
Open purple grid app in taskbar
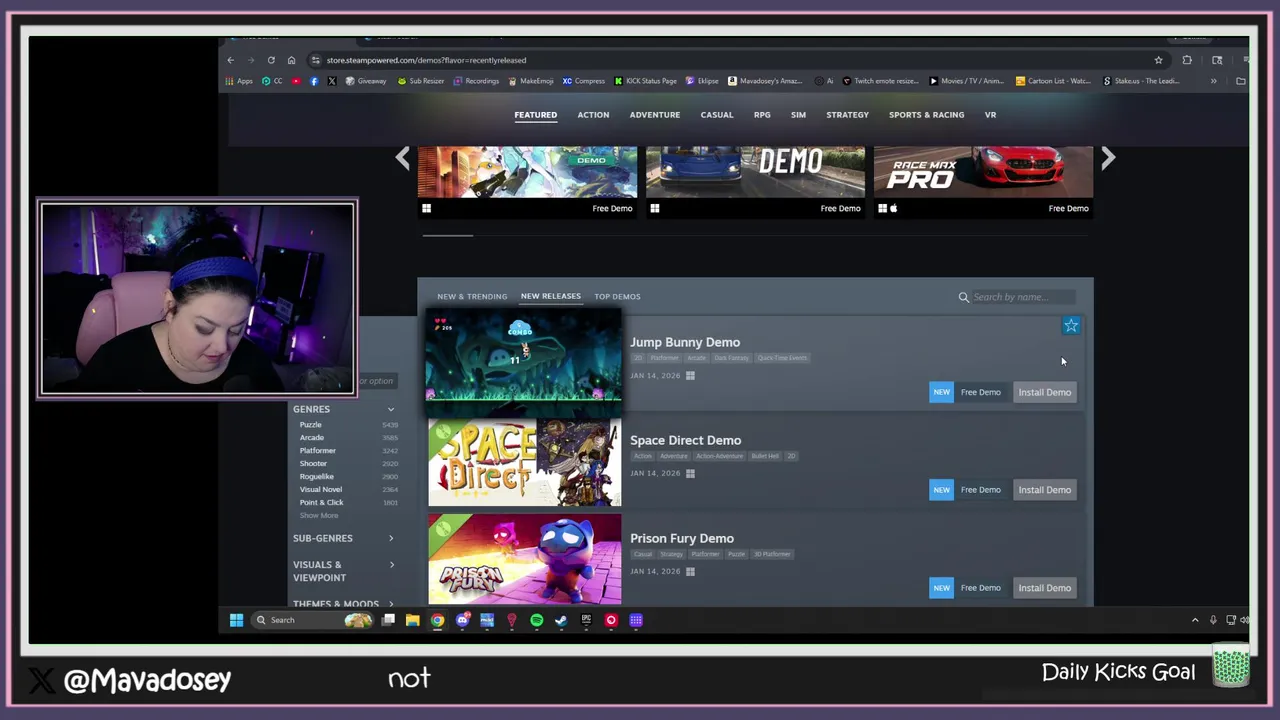pyautogui.click(x=636, y=620)
